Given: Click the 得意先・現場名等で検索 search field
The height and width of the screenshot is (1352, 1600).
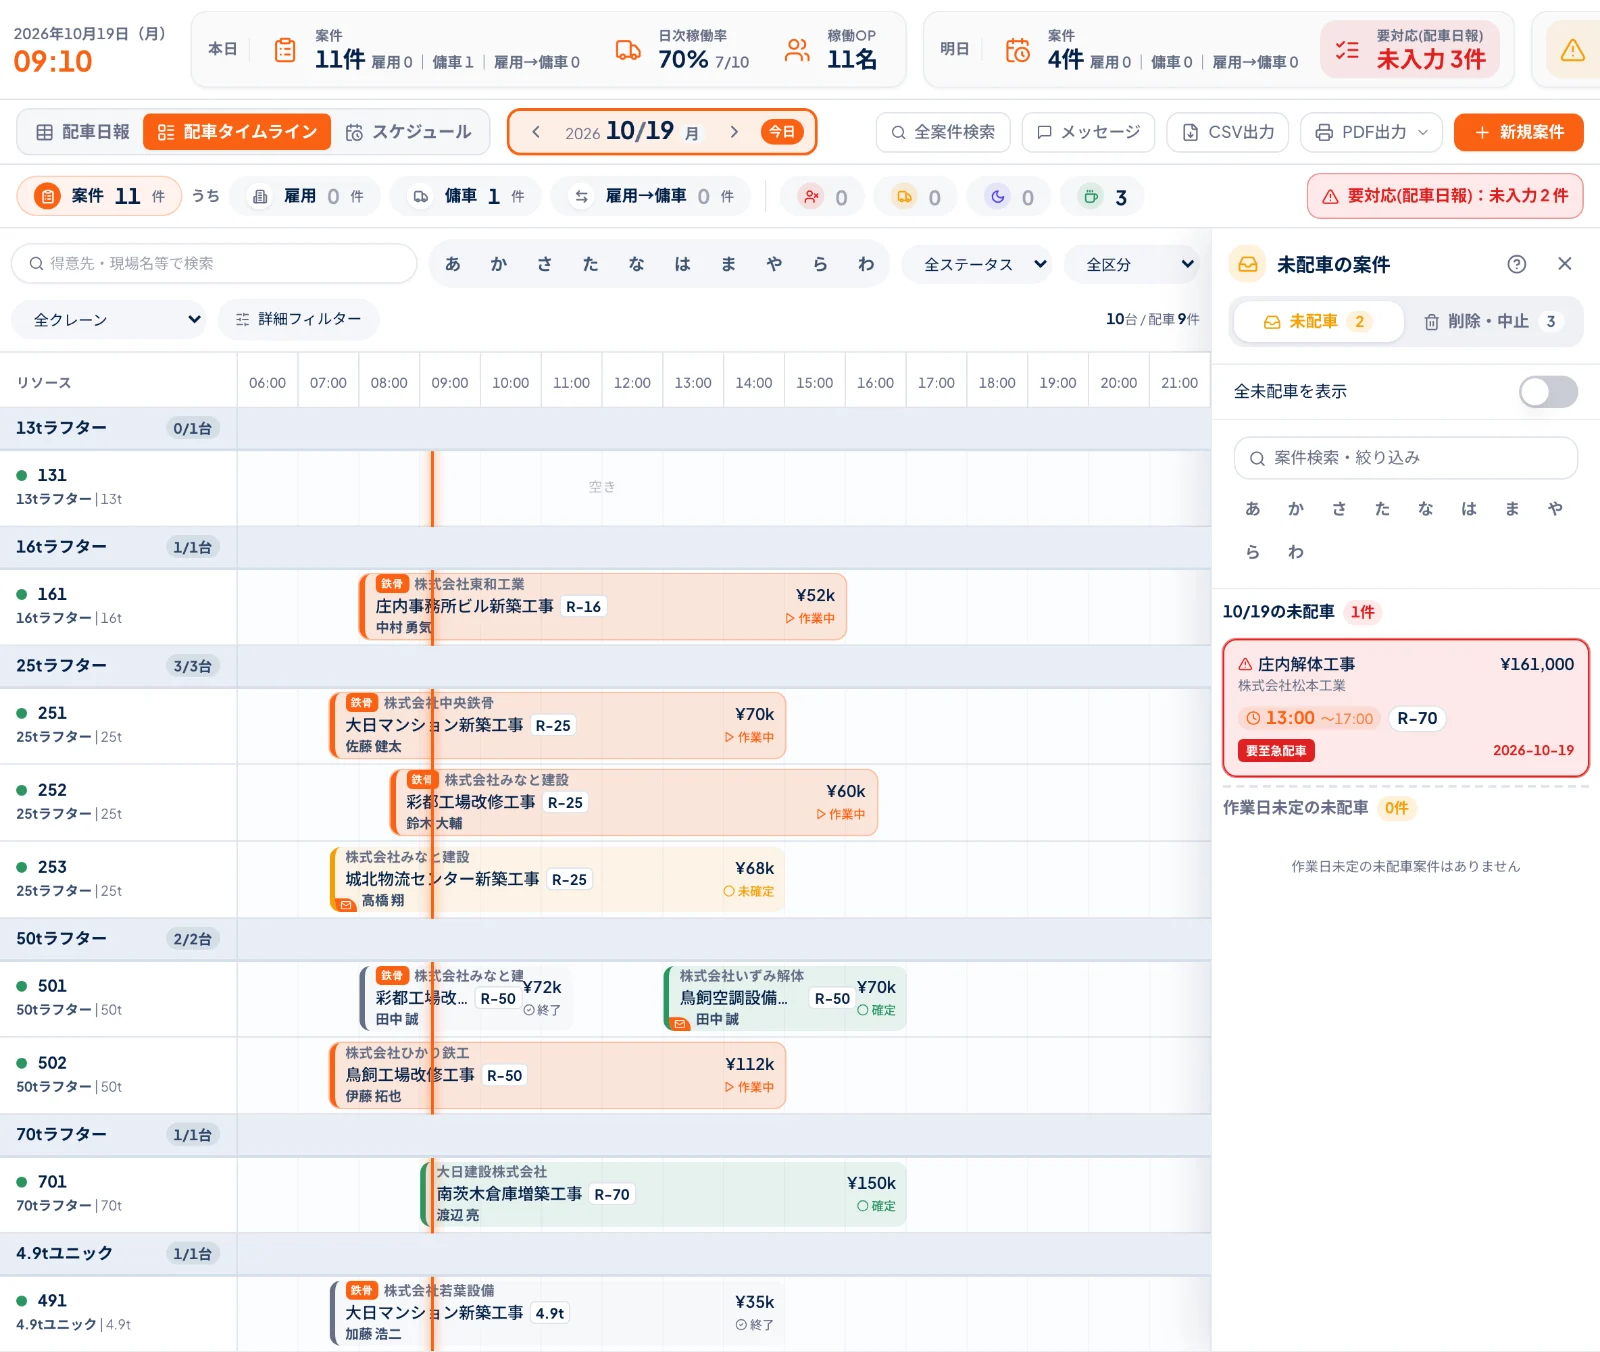Looking at the screenshot, I should tap(214, 264).
